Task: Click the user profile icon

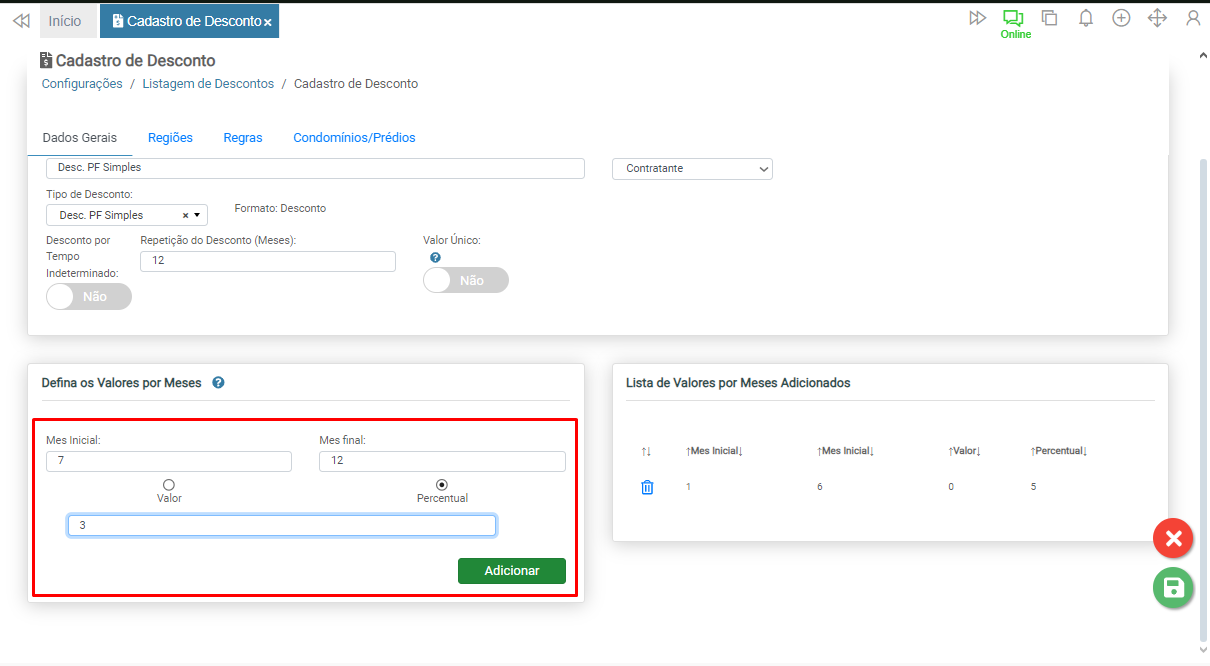Action: [x=1192, y=18]
